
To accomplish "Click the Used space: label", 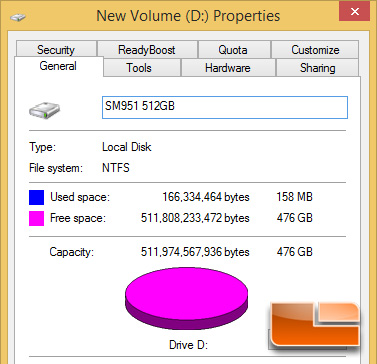I will [80, 197].
